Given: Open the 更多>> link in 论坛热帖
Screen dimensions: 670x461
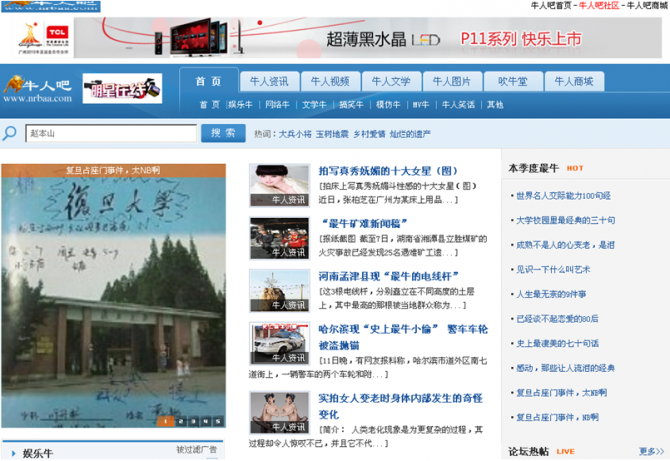Looking at the screenshot, I should [x=651, y=451].
